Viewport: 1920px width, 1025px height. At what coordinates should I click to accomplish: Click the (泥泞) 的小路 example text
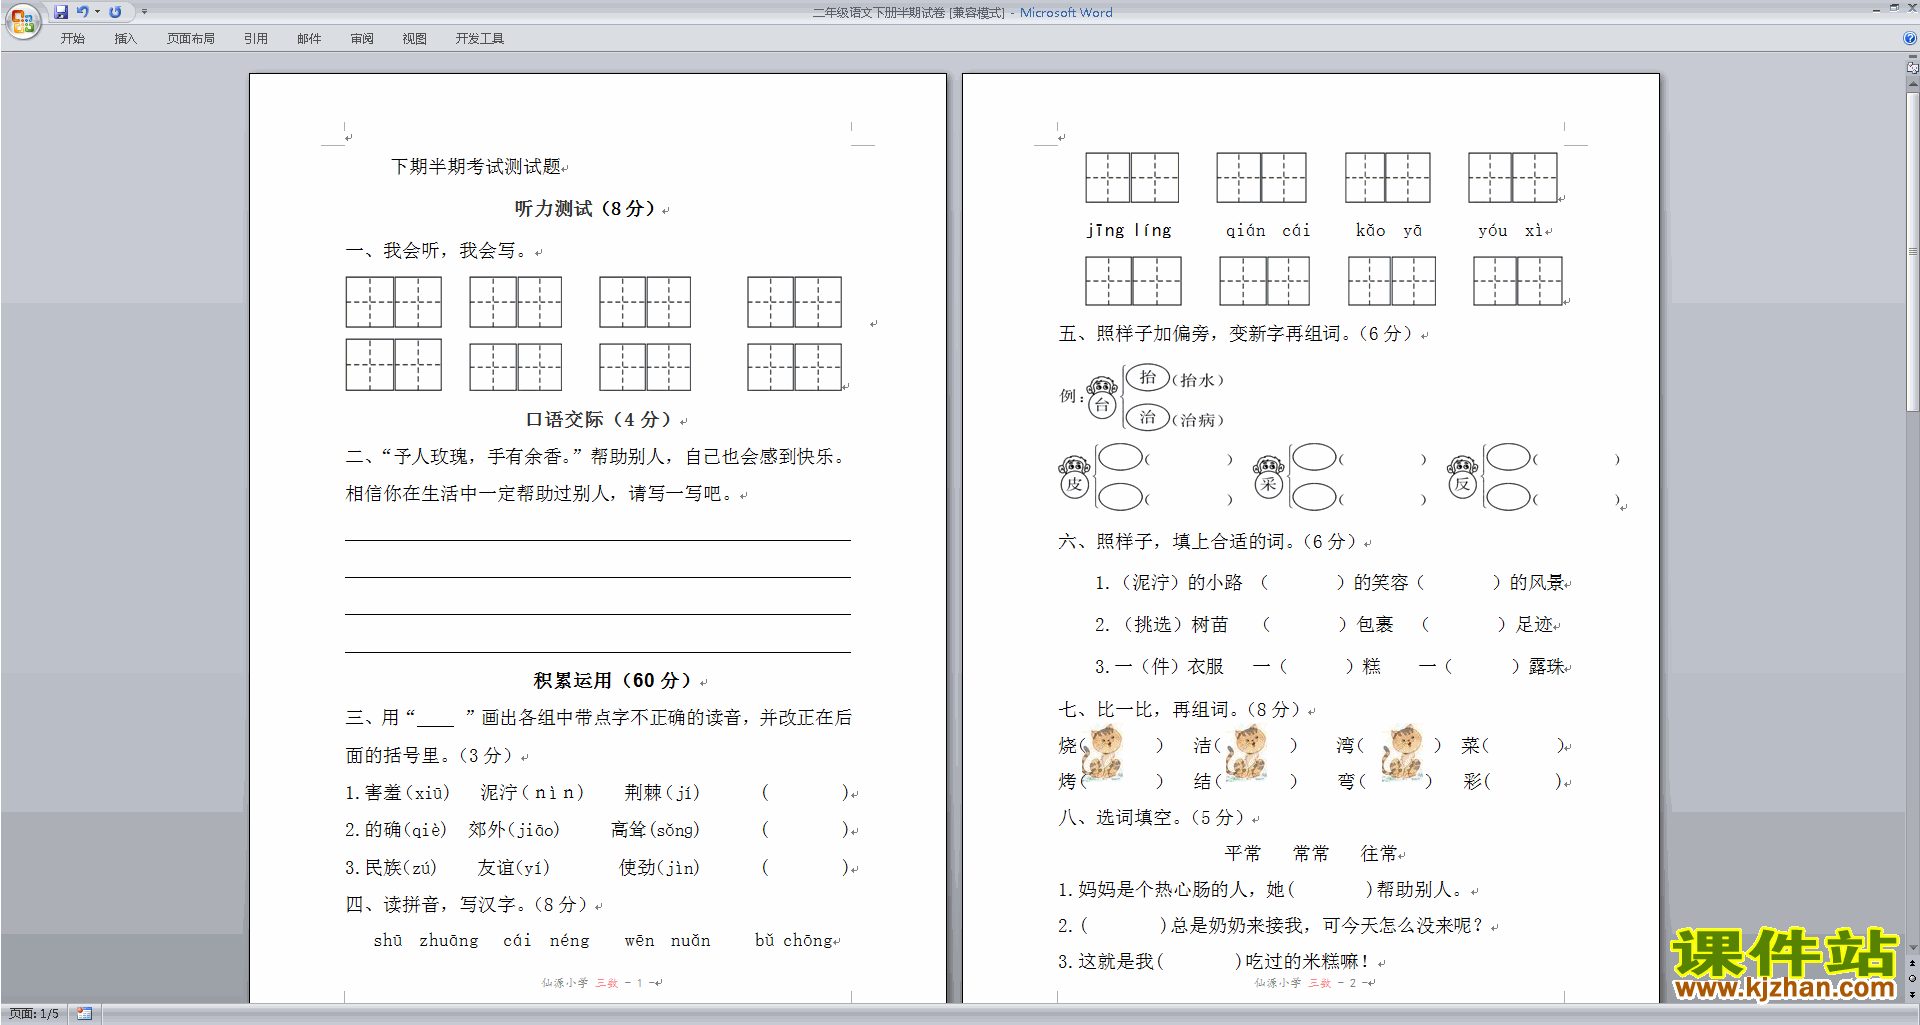pyautogui.click(x=1181, y=583)
